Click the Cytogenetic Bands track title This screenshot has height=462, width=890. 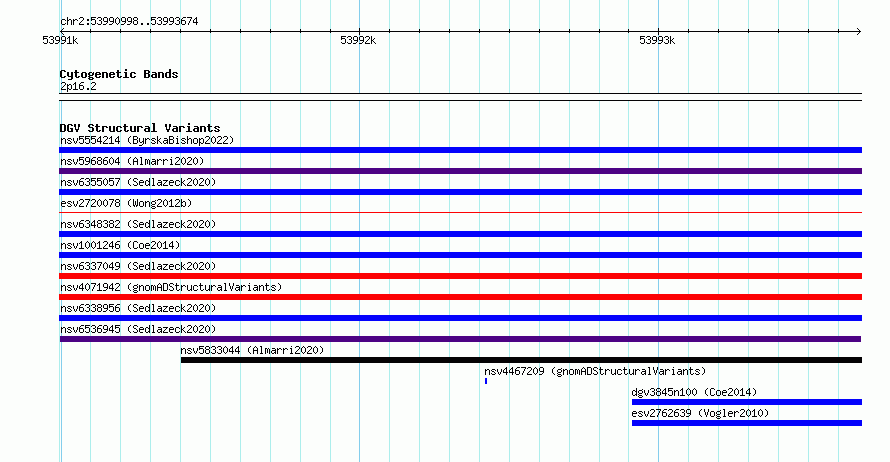119,74
